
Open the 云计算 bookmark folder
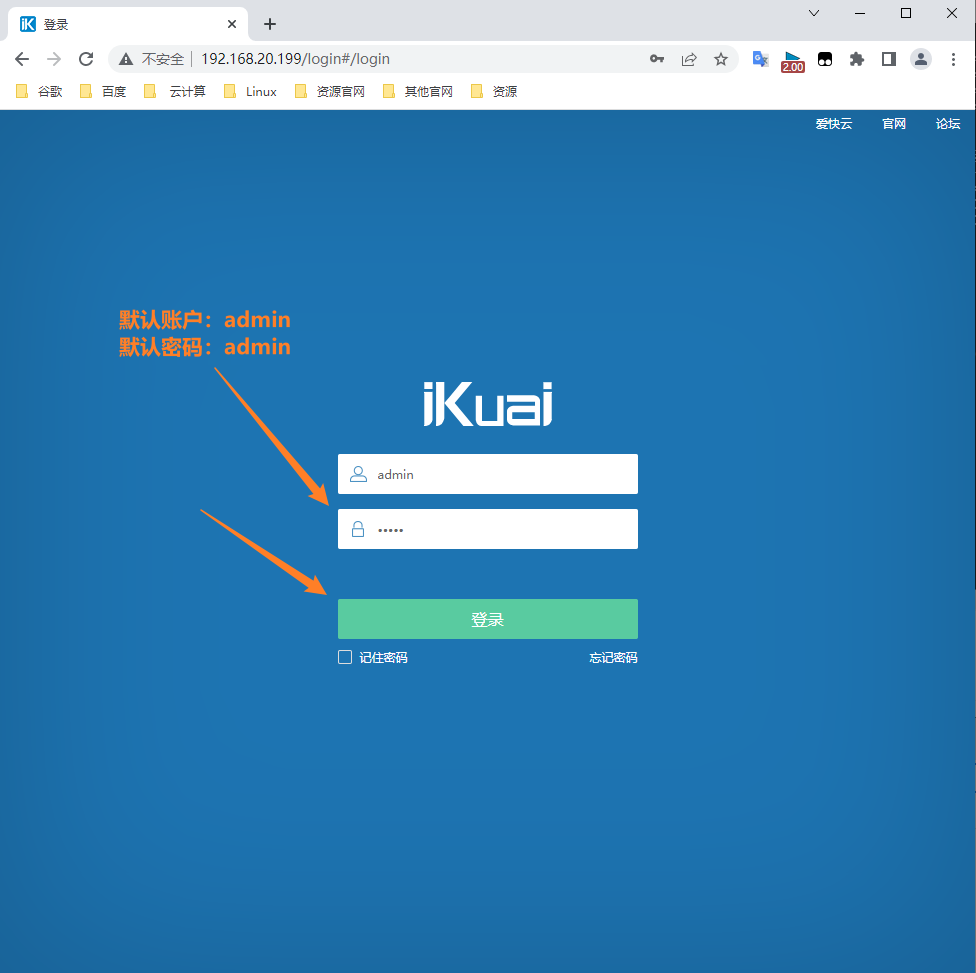coord(175,91)
